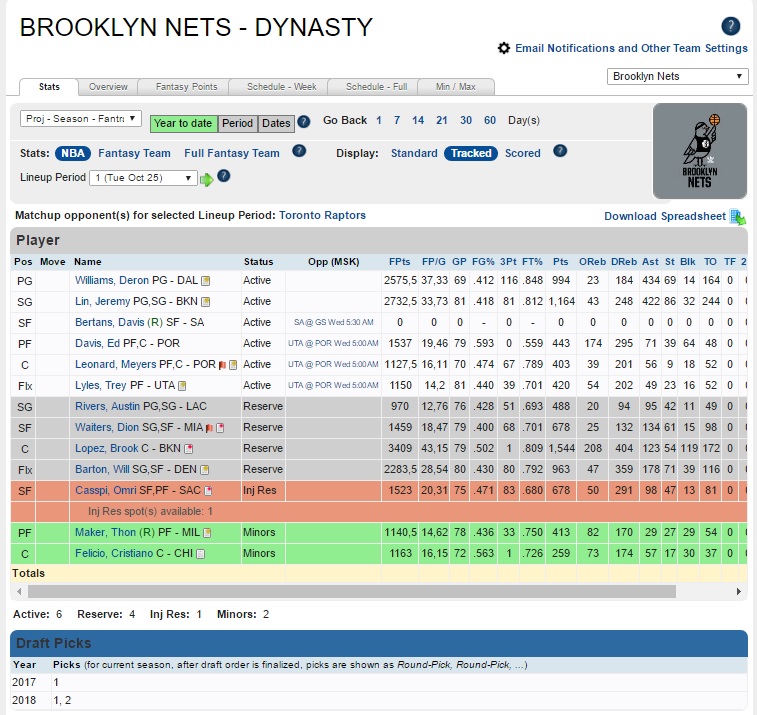Open the news icon for Dion Waiters
The width and height of the screenshot is (757, 715).
click(x=220, y=428)
